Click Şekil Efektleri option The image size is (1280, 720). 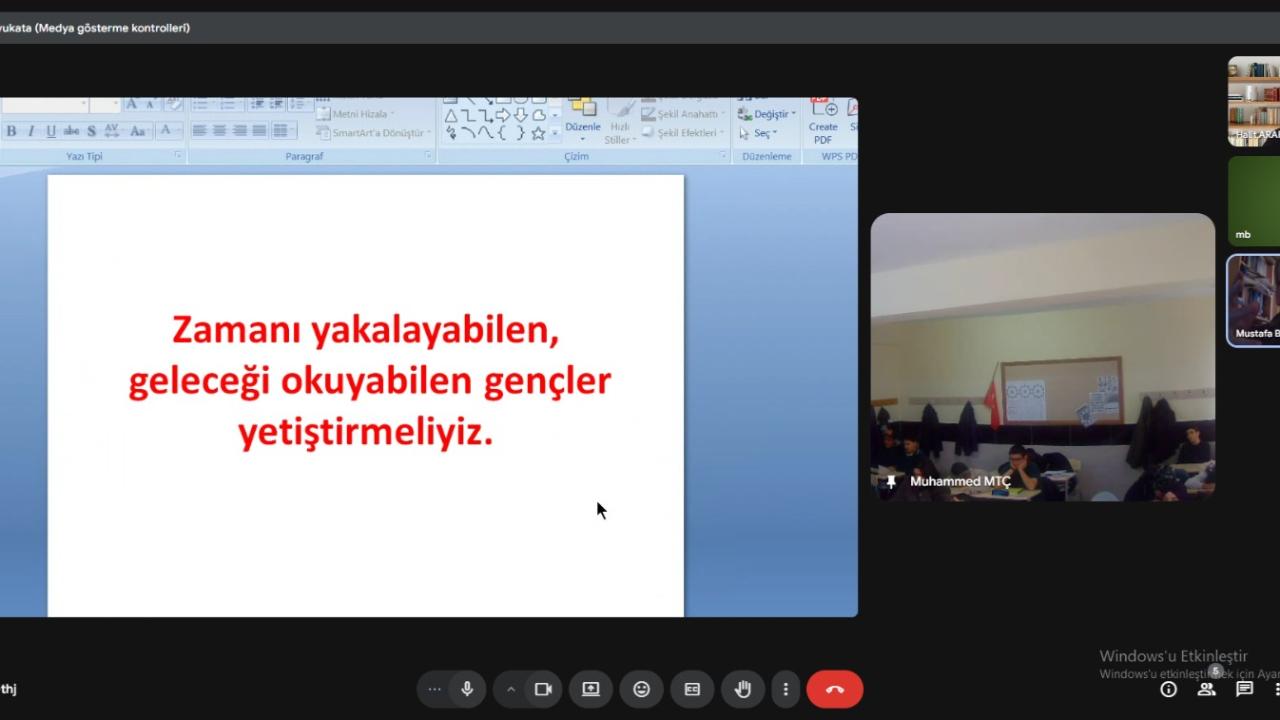click(684, 133)
